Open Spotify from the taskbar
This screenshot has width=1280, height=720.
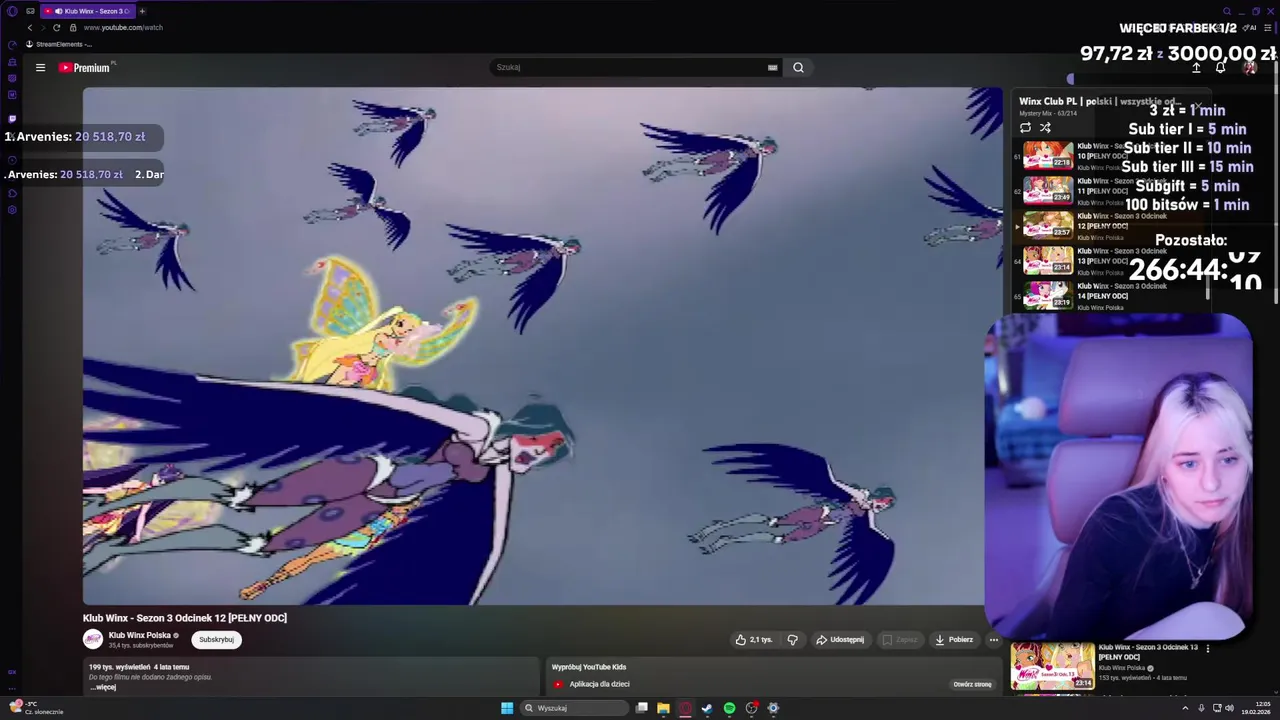pos(729,708)
